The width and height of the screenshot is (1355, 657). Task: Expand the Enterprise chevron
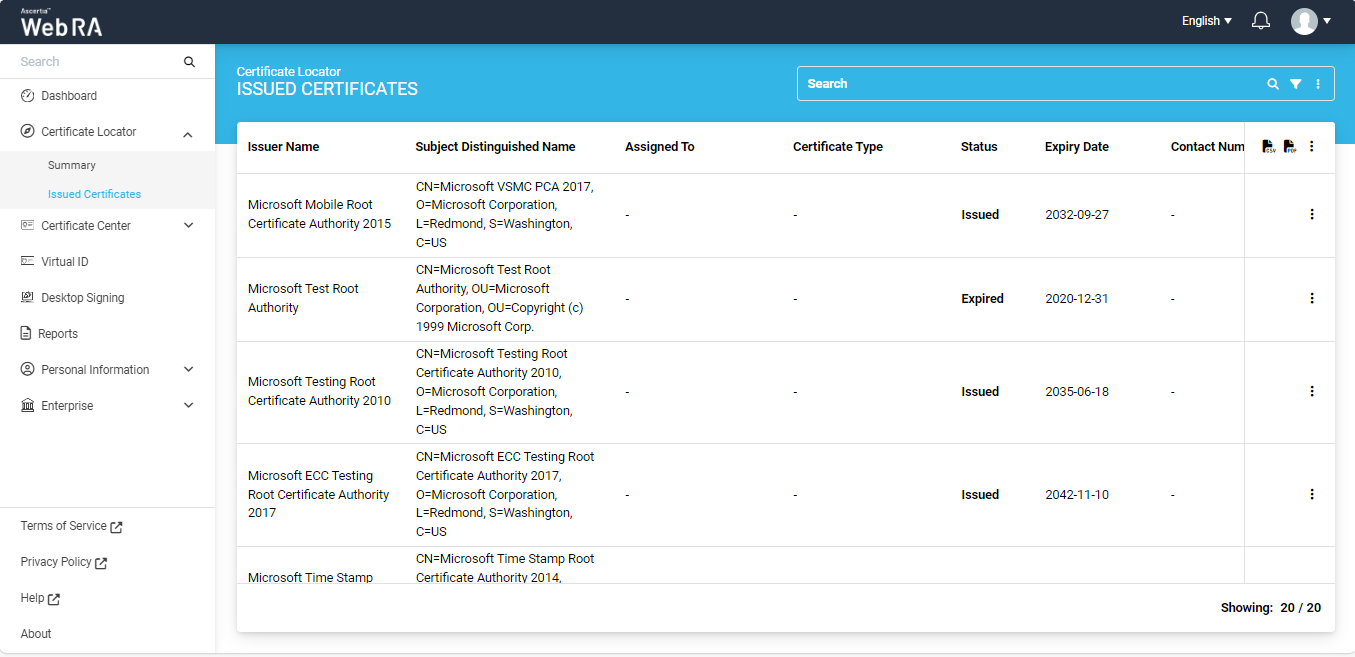coord(188,406)
